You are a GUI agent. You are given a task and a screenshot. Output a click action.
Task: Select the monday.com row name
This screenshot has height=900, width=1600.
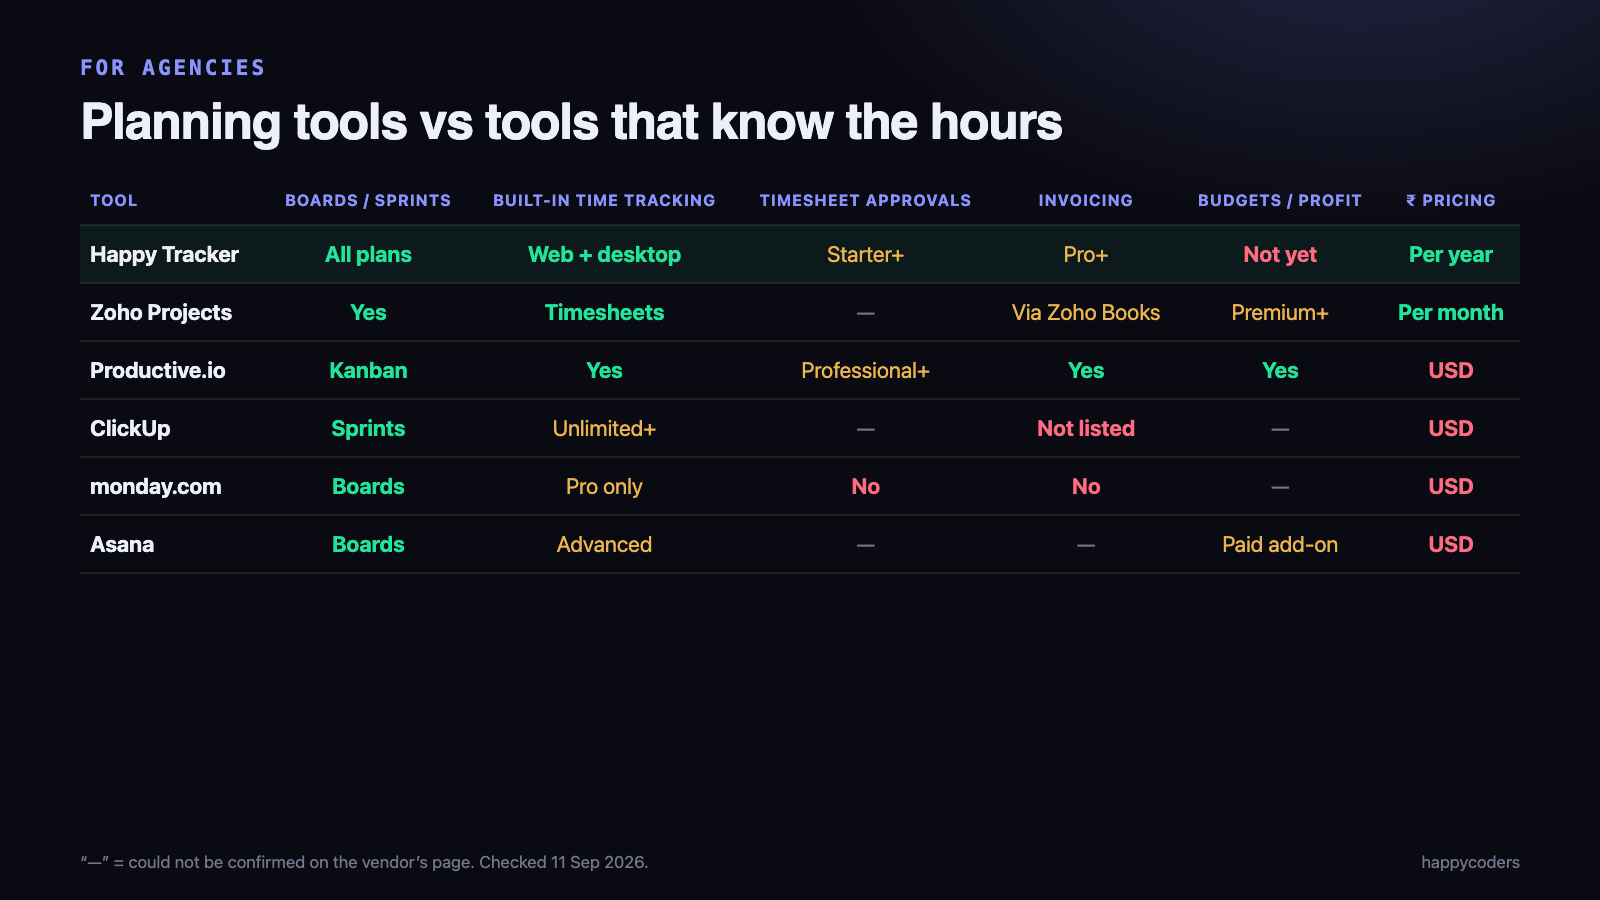pyautogui.click(x=156, y=487)
